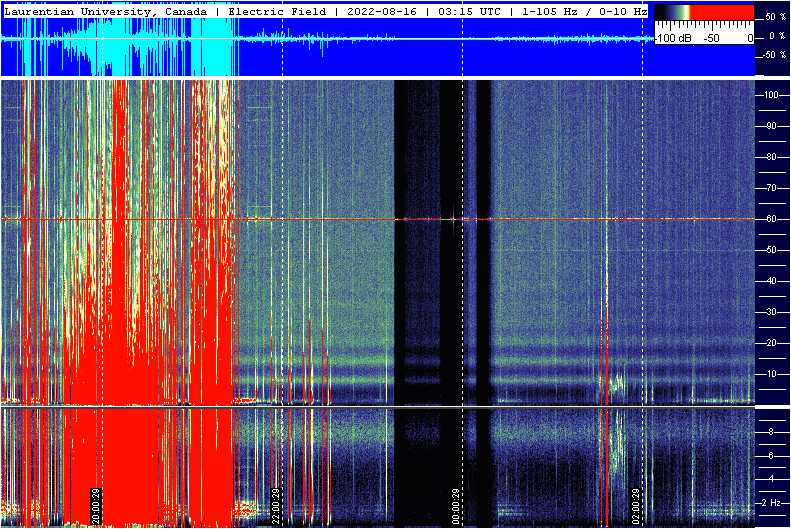
Task: Click the 22:00:29 time marker label
Action: pos(276,506)
